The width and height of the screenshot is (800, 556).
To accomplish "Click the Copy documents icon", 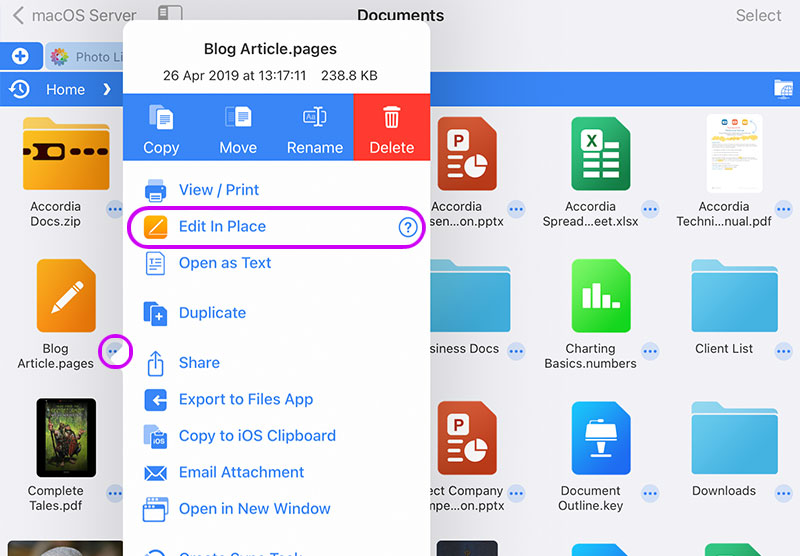I will (161, 117).
